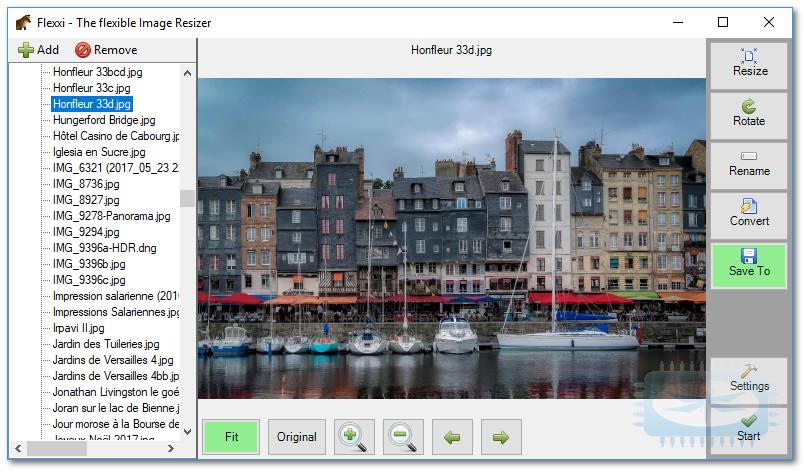Open the Convert options

point(749,215)
